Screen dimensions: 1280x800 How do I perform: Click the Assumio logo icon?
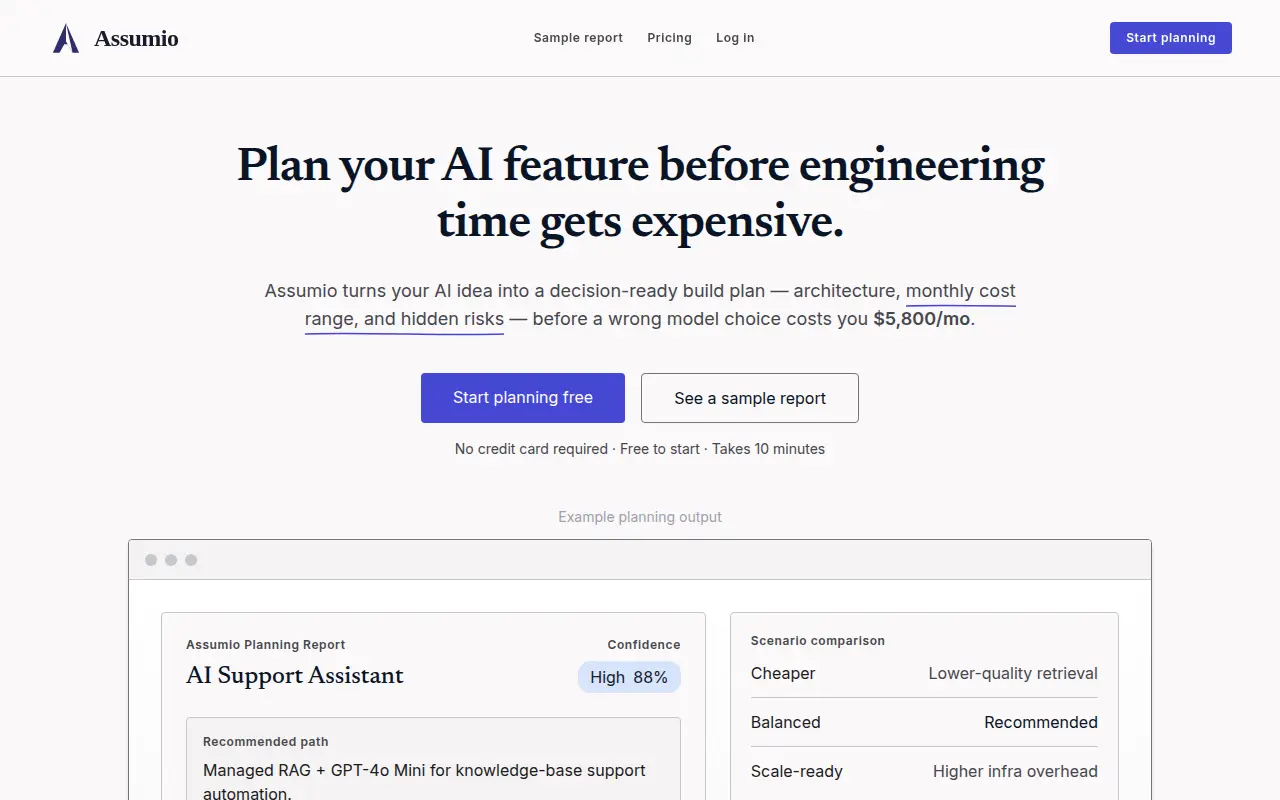click(x=66, y=38)
